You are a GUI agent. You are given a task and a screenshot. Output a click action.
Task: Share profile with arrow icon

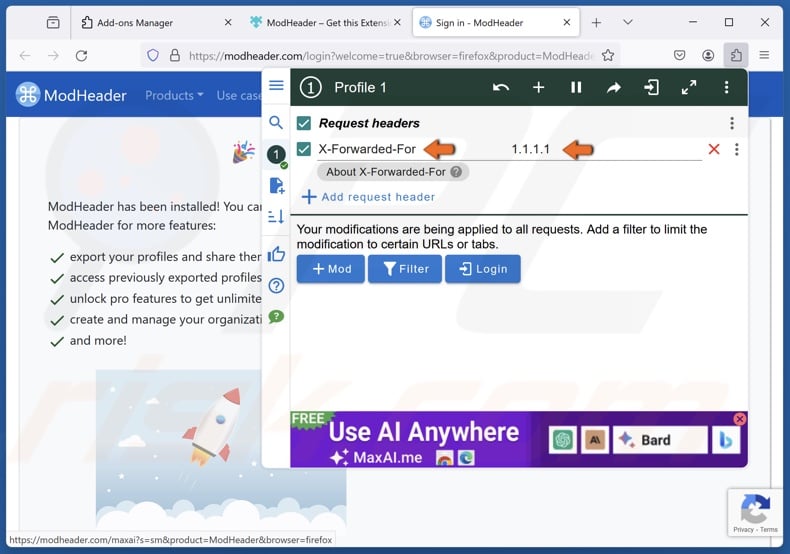[x=614, y=88]
